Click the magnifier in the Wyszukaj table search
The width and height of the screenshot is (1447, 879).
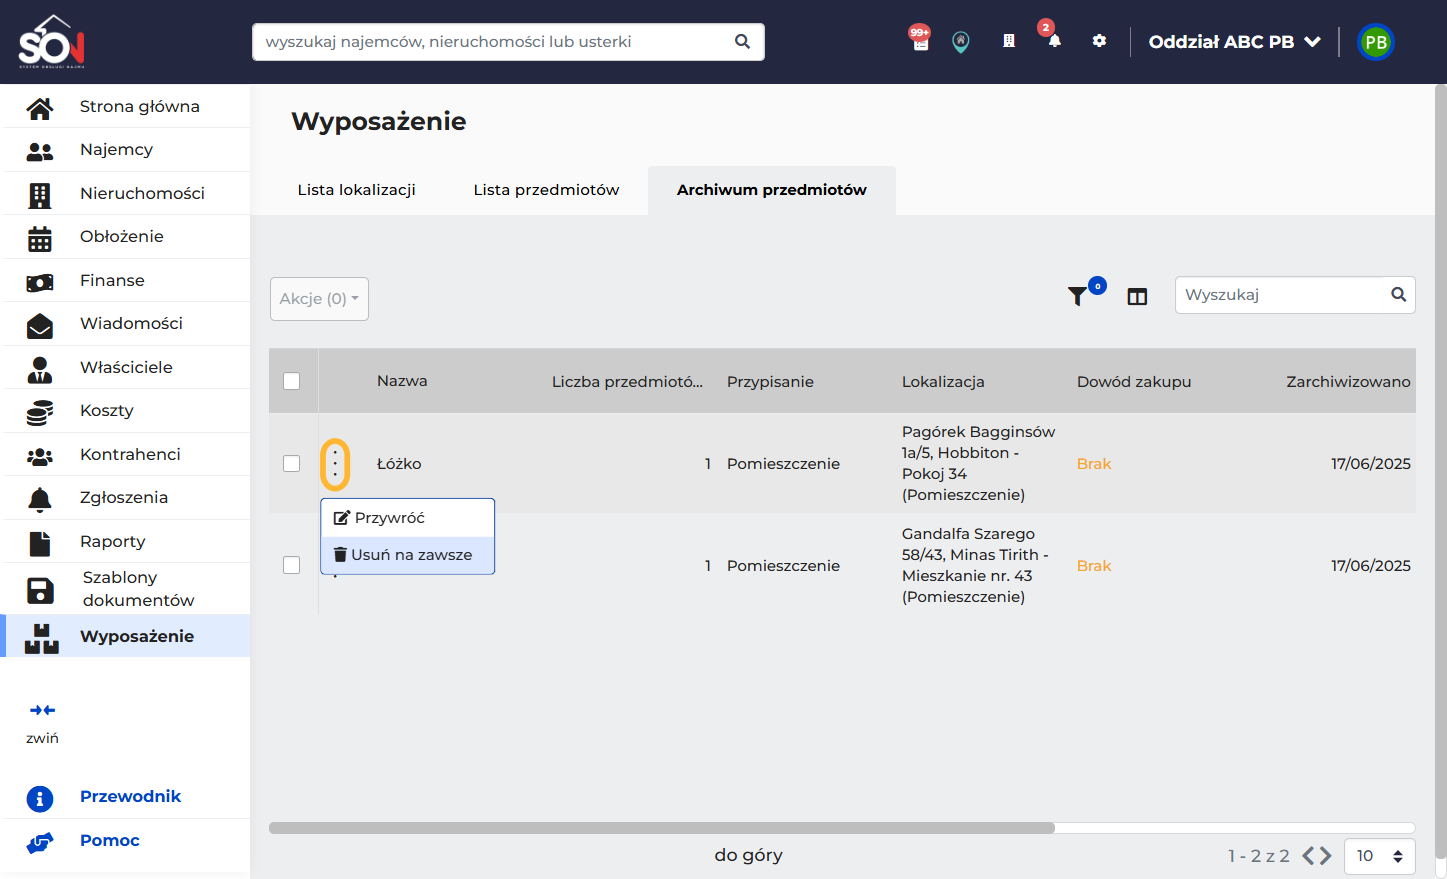click(1399, 295)
